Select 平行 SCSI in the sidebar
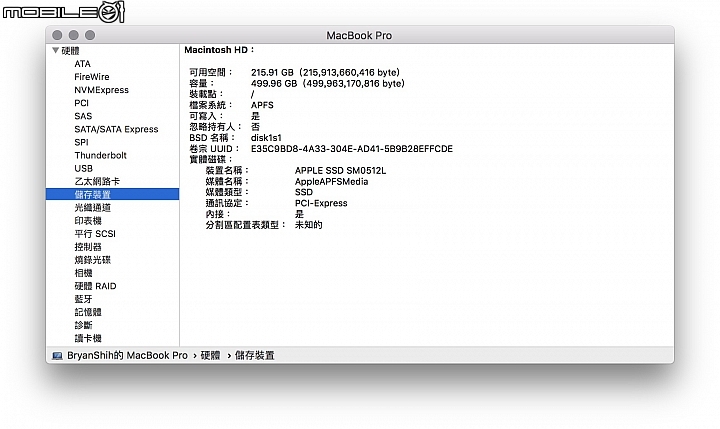 coord(95,234)
